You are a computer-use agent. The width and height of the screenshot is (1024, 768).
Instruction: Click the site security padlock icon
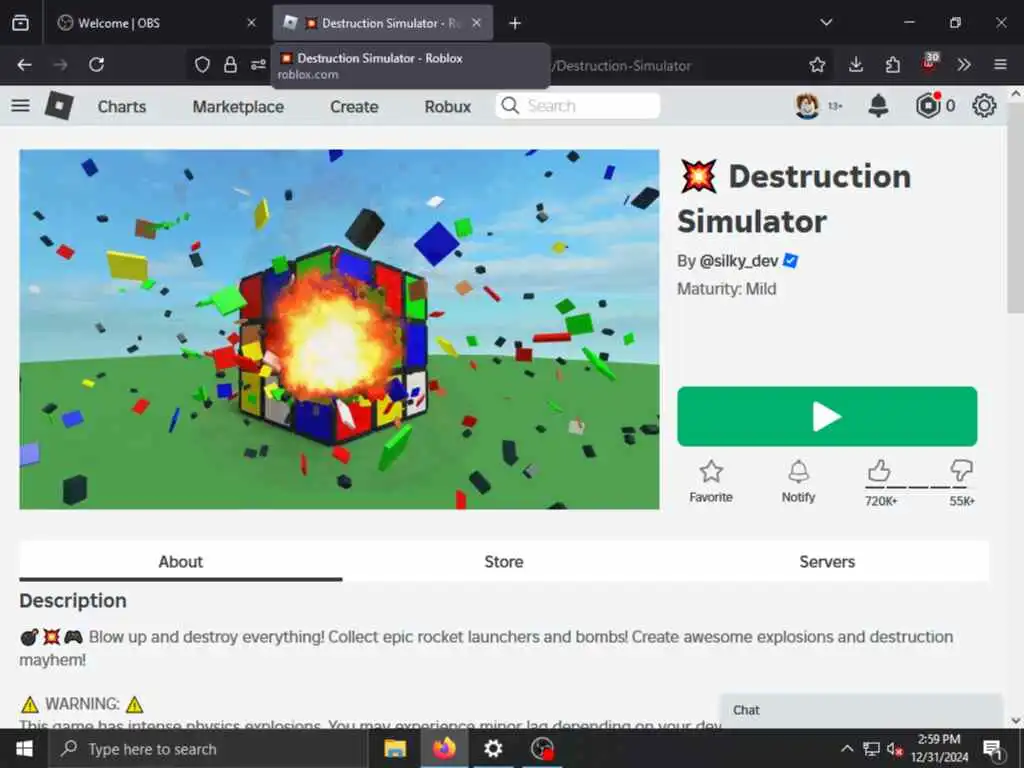pyautogui.click(x=230, y=65)
